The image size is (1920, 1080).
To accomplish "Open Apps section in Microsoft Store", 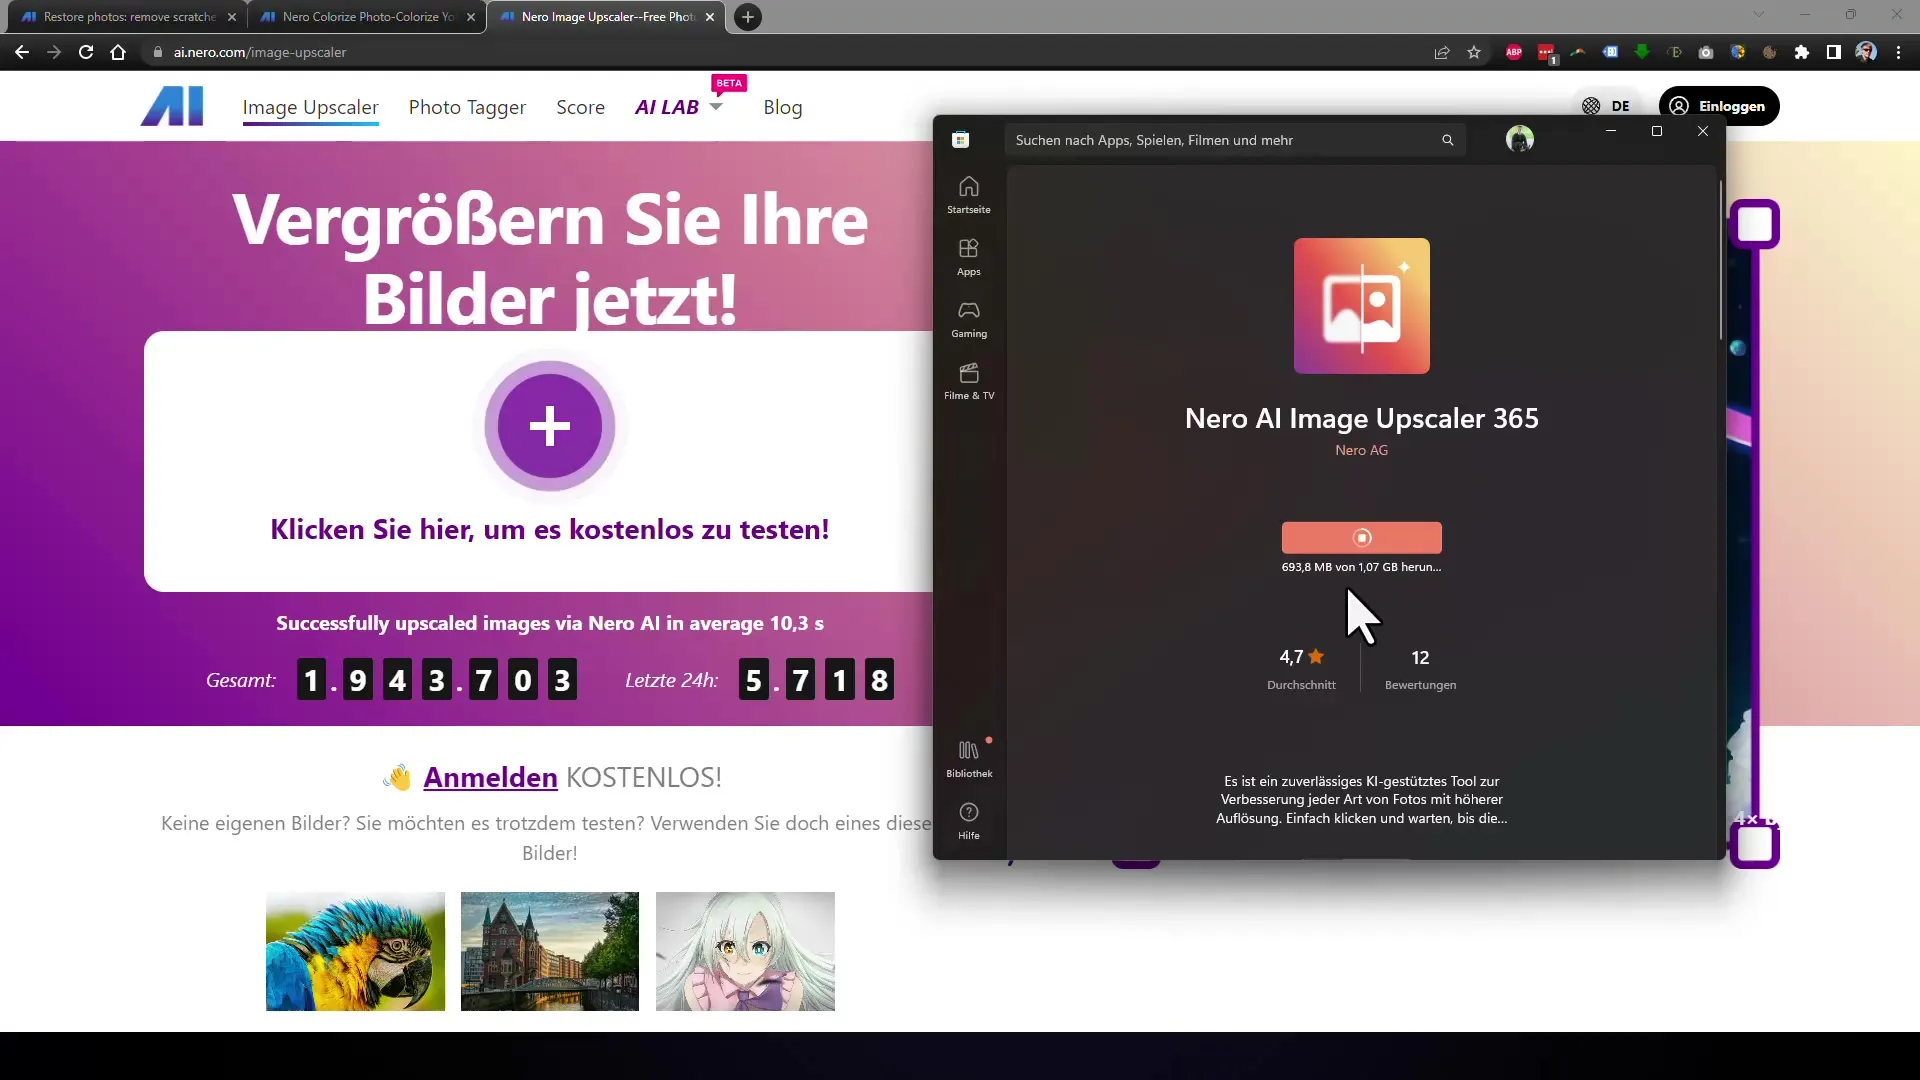I will 969,257.
